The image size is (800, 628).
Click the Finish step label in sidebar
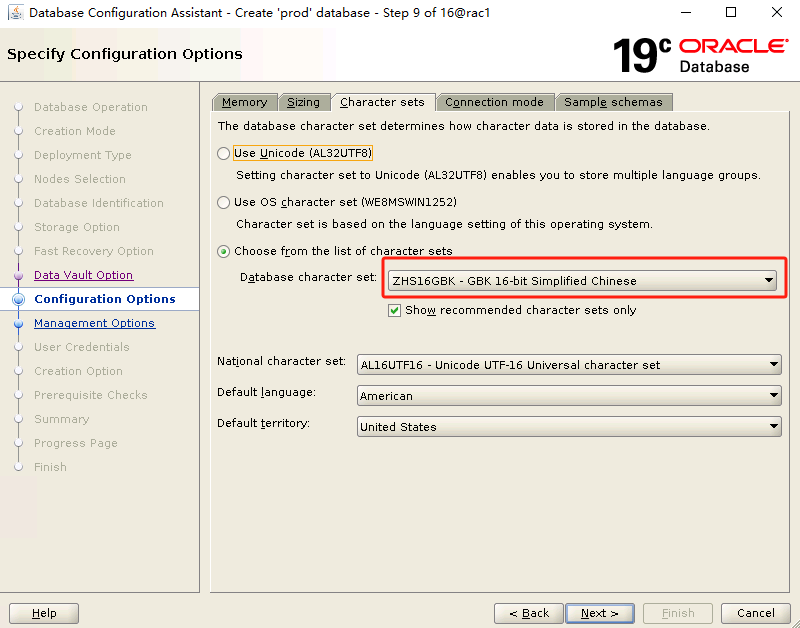click(x=51, y=467)
